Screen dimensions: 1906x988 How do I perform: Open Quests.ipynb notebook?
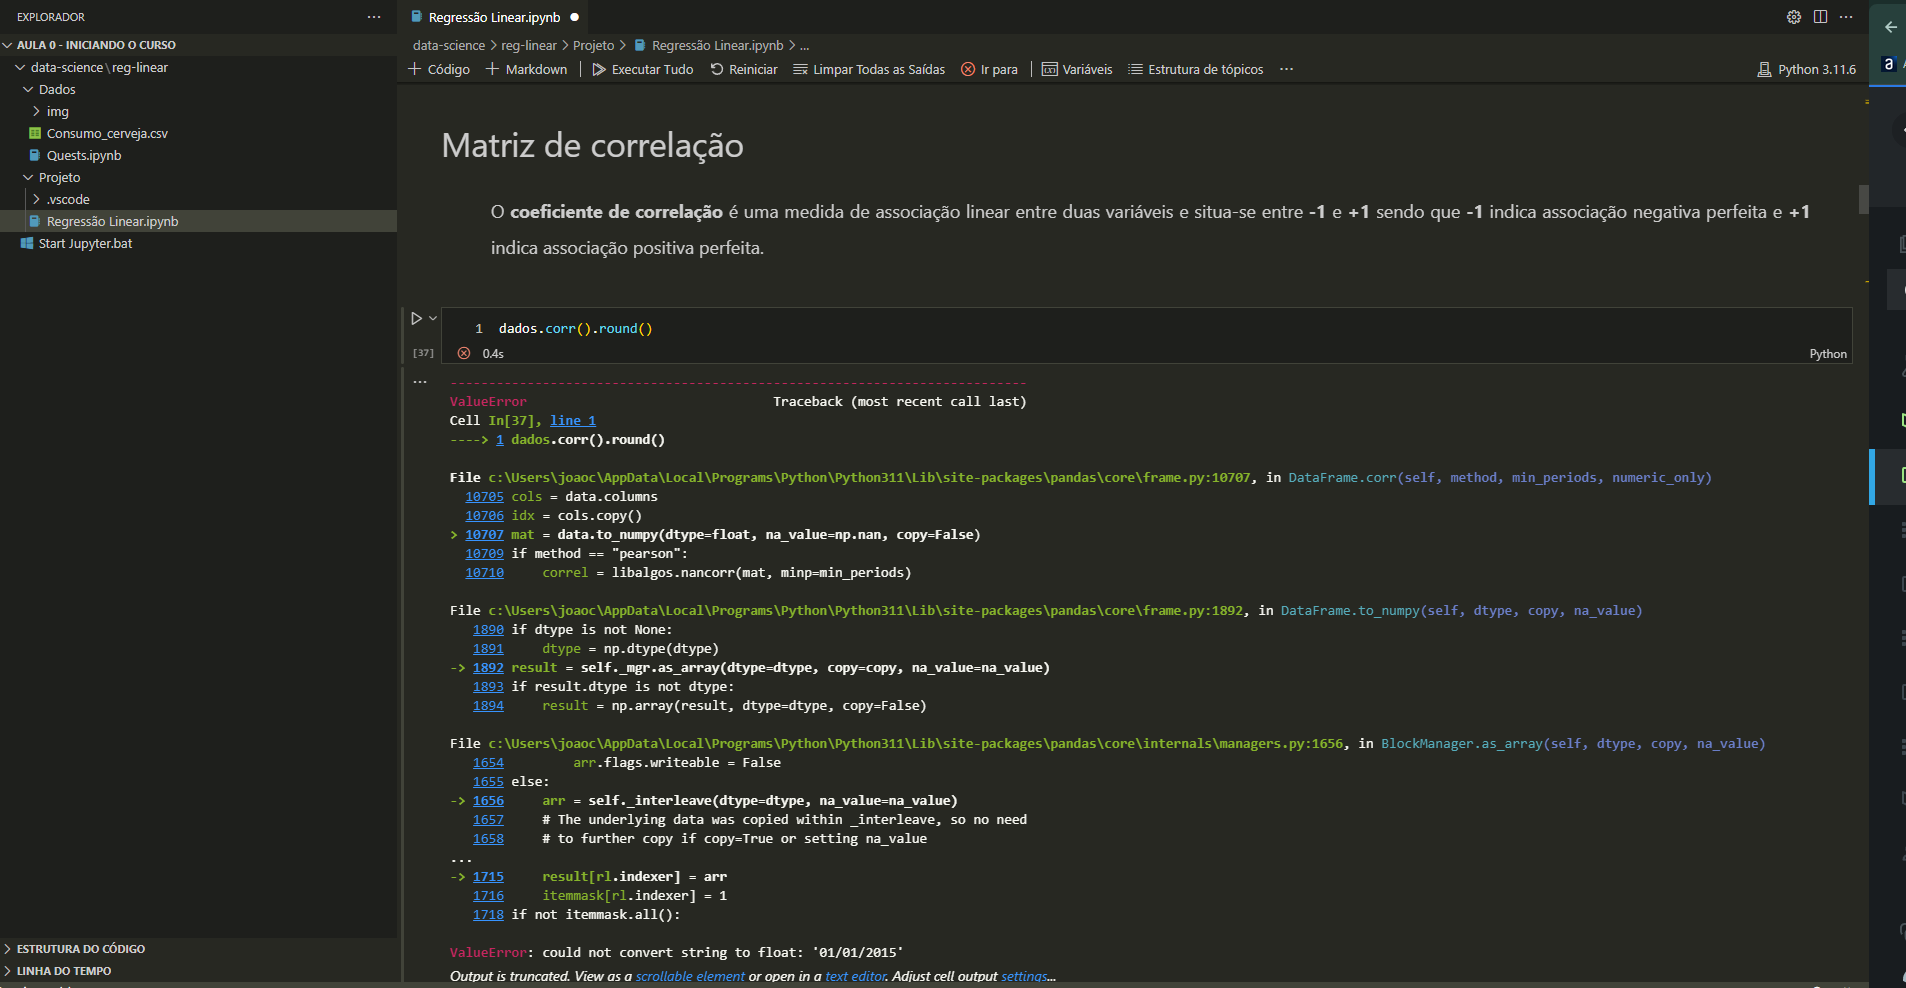point(84,155)
